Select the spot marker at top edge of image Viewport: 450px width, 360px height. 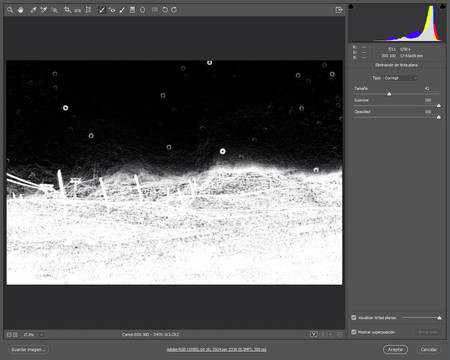209,63
